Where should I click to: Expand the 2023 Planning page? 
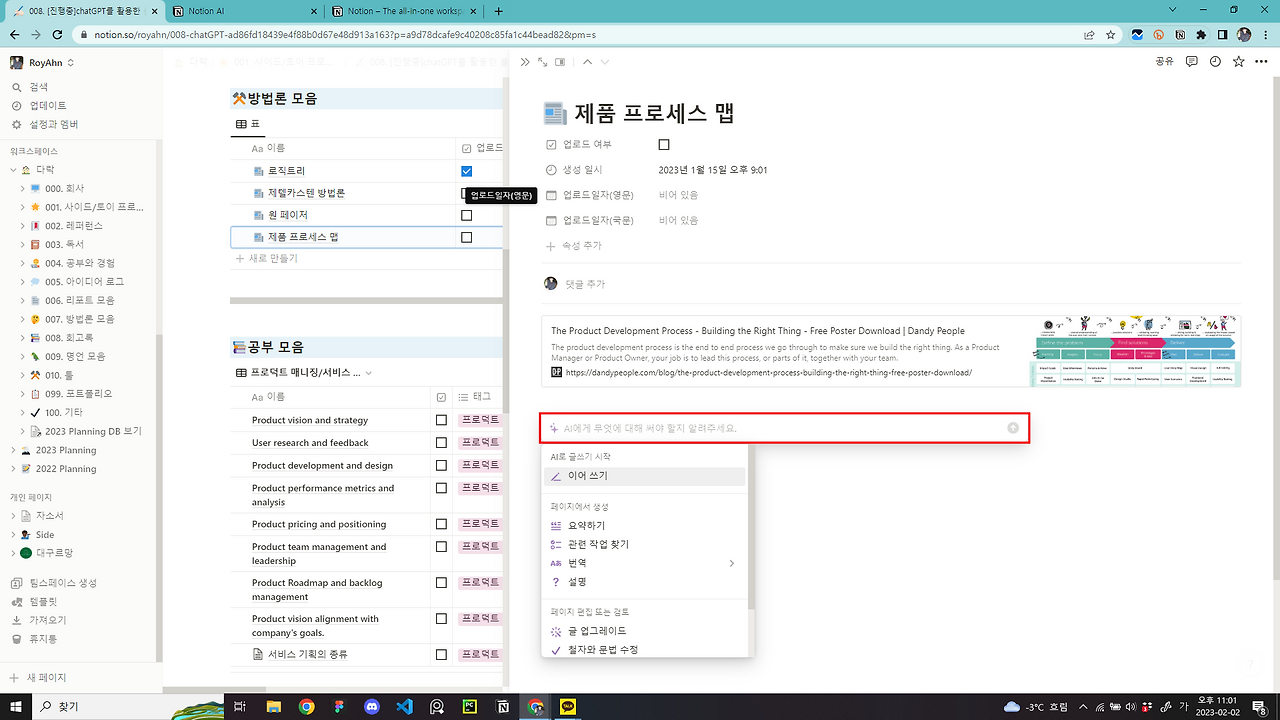click(x=14, y=450)
